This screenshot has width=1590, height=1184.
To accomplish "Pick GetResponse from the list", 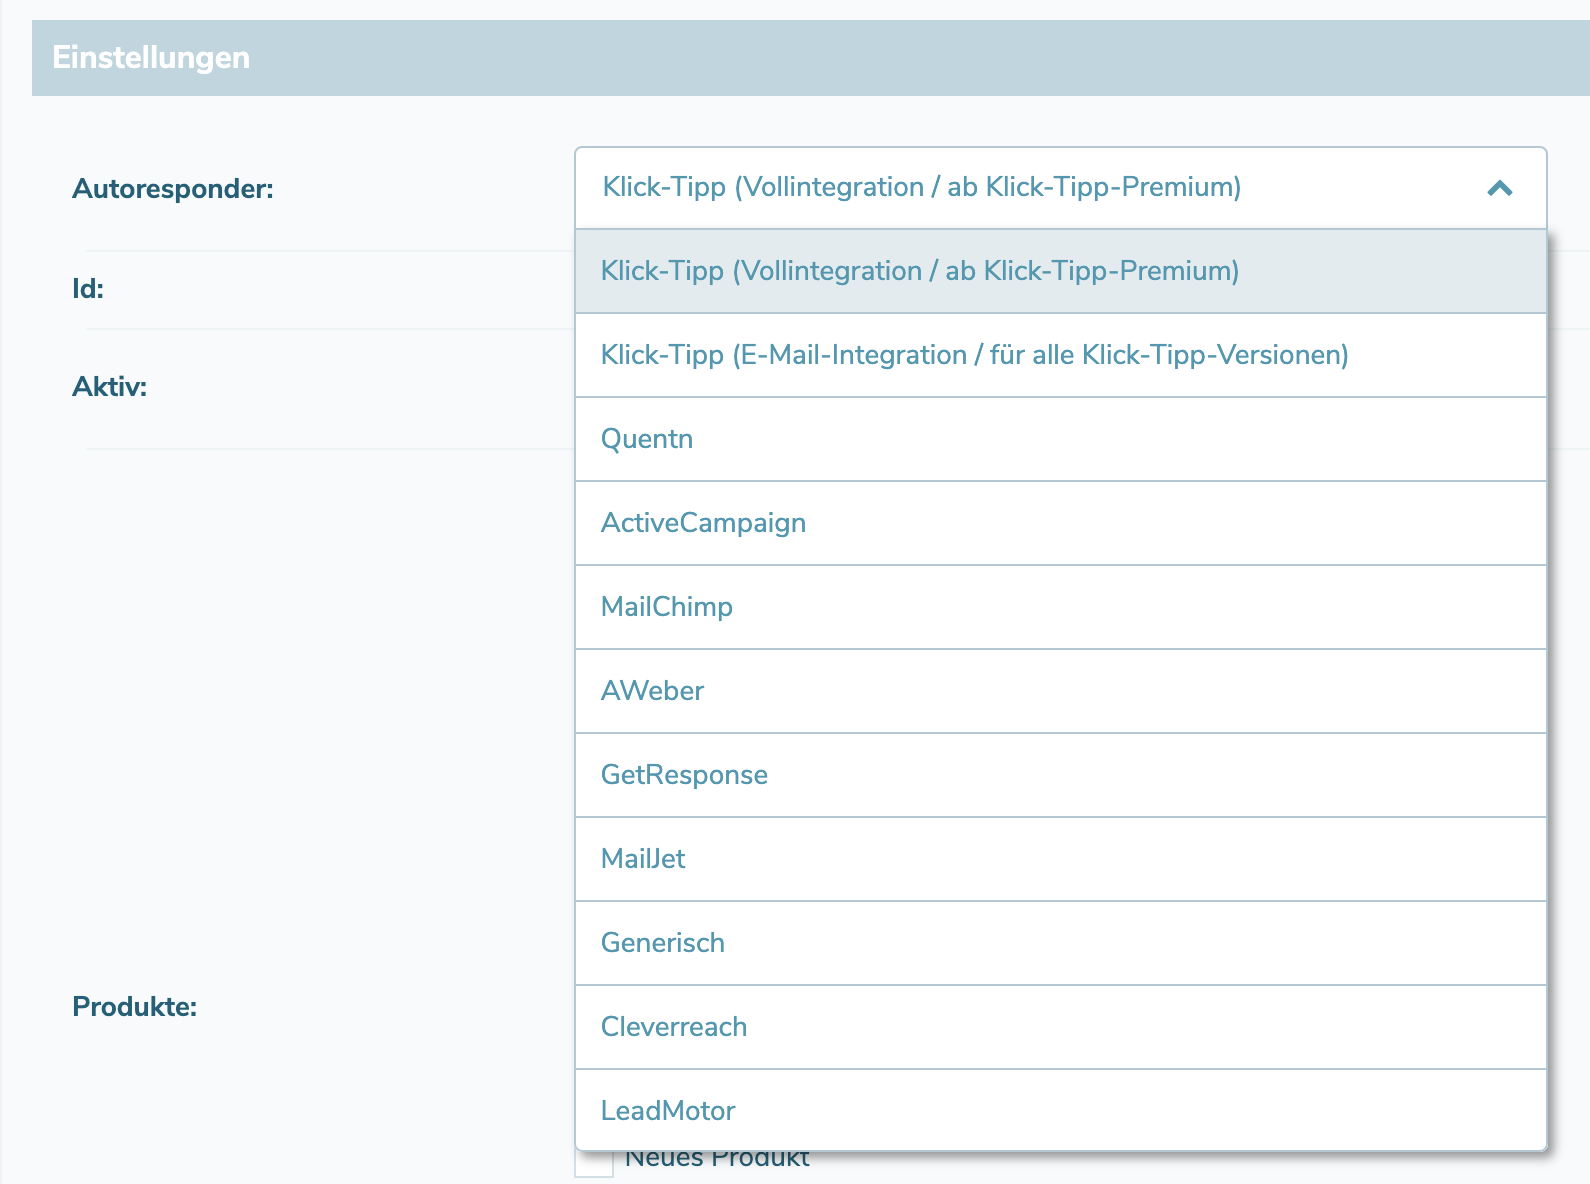I will coord(684,775).
